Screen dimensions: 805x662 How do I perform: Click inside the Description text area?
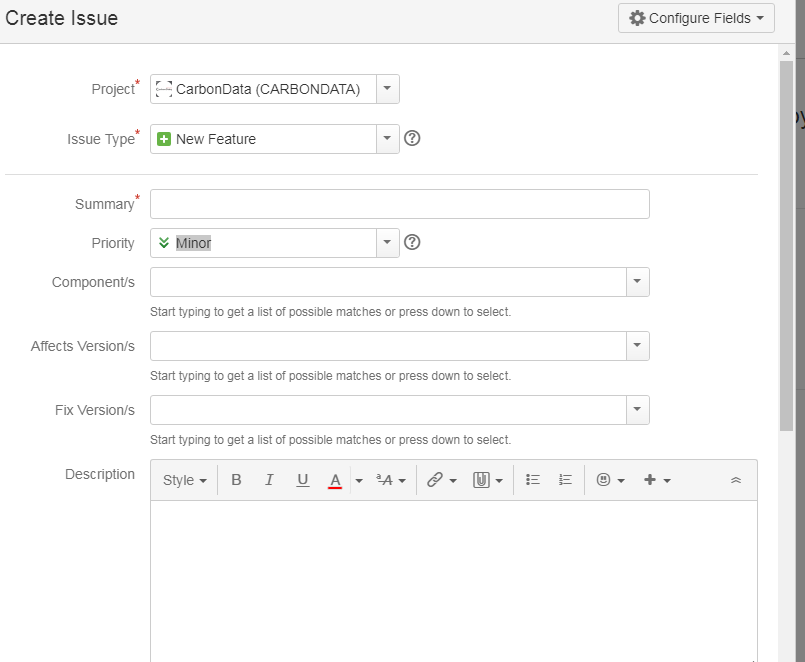(454, 581)
